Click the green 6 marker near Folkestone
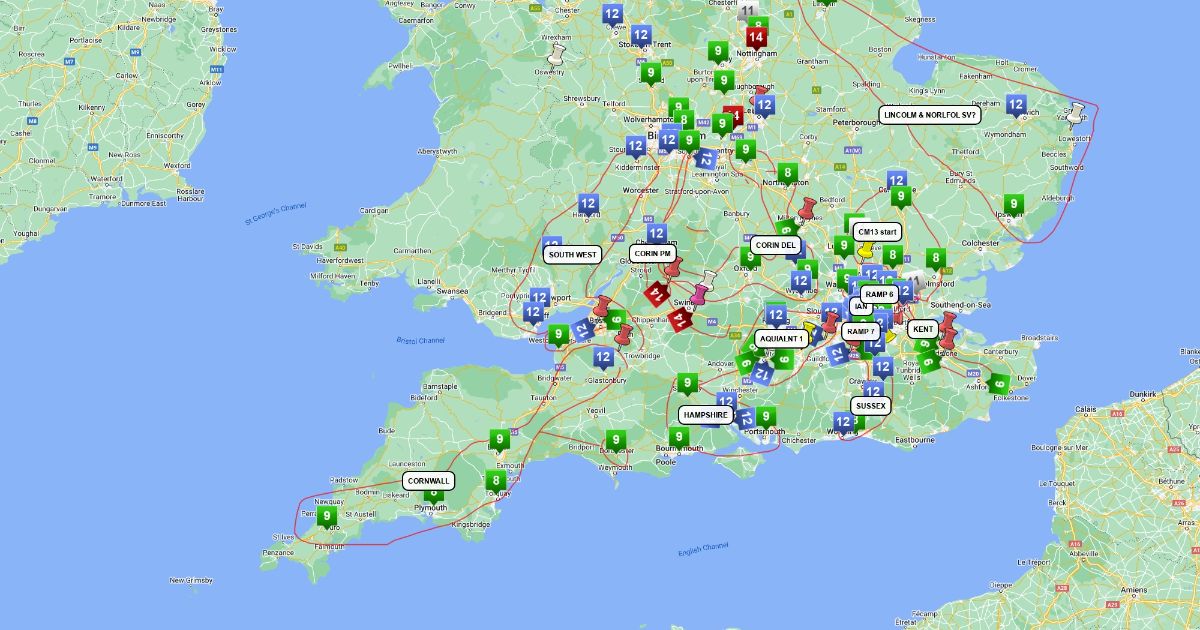 pos(999,384)
